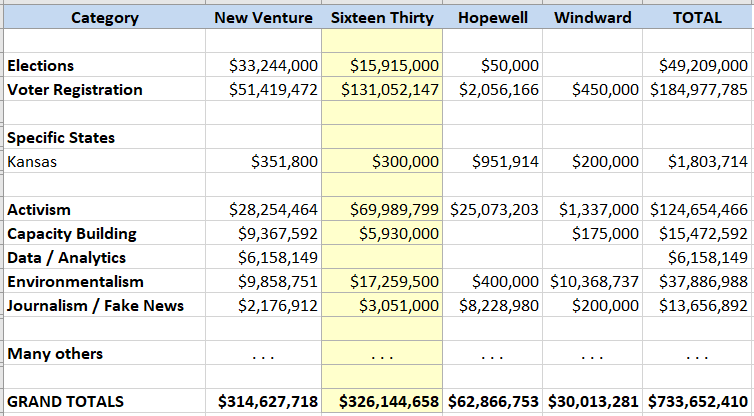Click the Data / Analytics row label
Image resolution: width=754 pixels, height=416 pixels.
coord(66,258)
